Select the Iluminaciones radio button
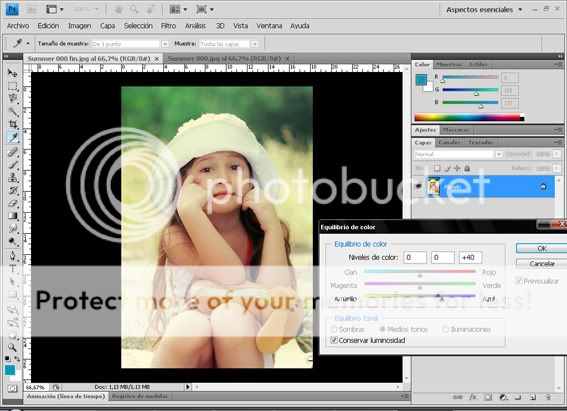567x411 pixels. (446, 329)
